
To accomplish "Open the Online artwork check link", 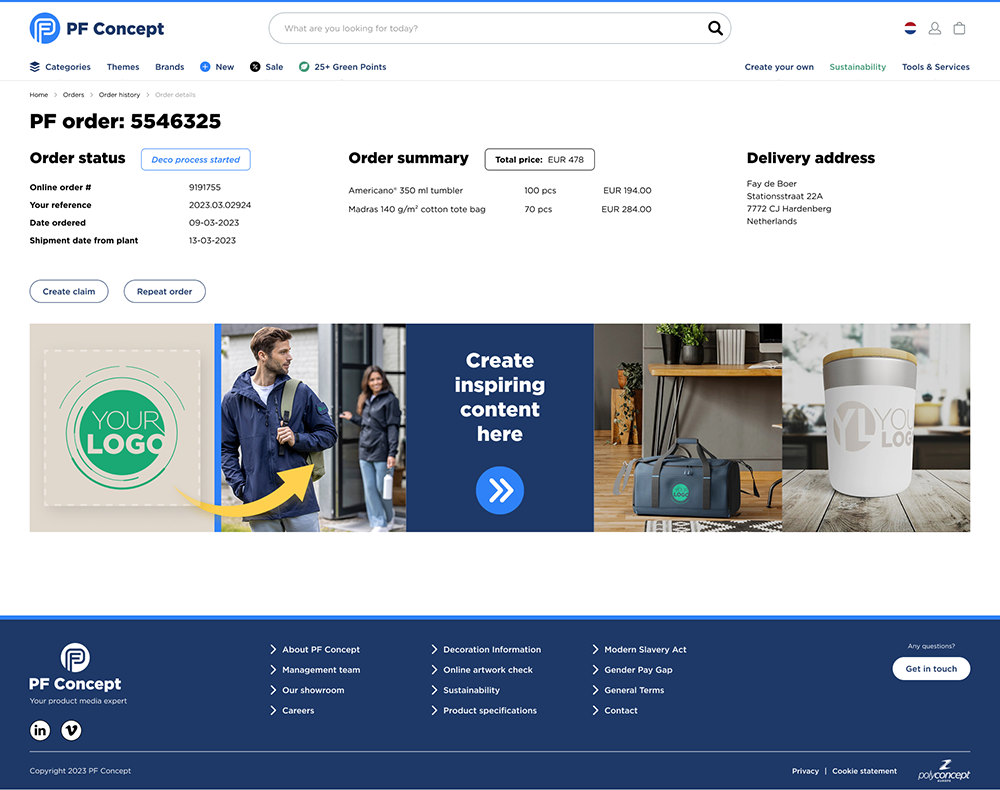I will click(488, 669).
